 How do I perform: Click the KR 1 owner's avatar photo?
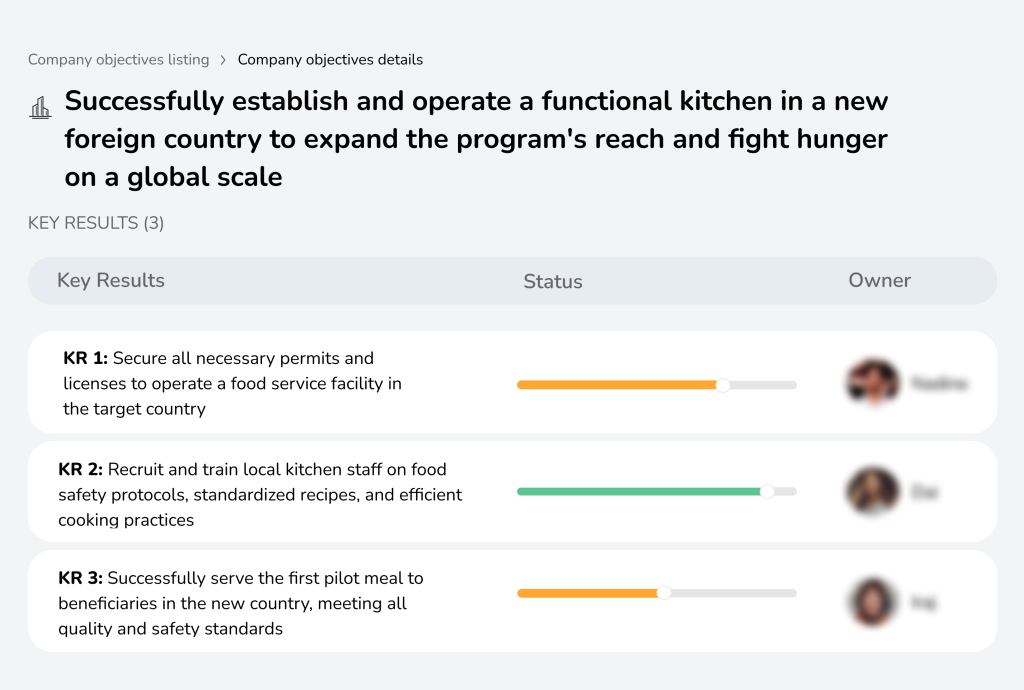coord(872,382)
